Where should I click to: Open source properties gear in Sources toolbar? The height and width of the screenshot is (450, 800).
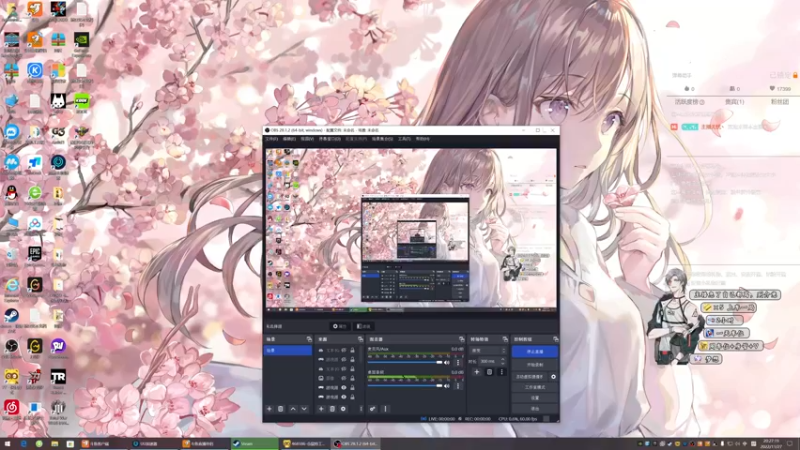pyautogui.click(x=343, y=409)
